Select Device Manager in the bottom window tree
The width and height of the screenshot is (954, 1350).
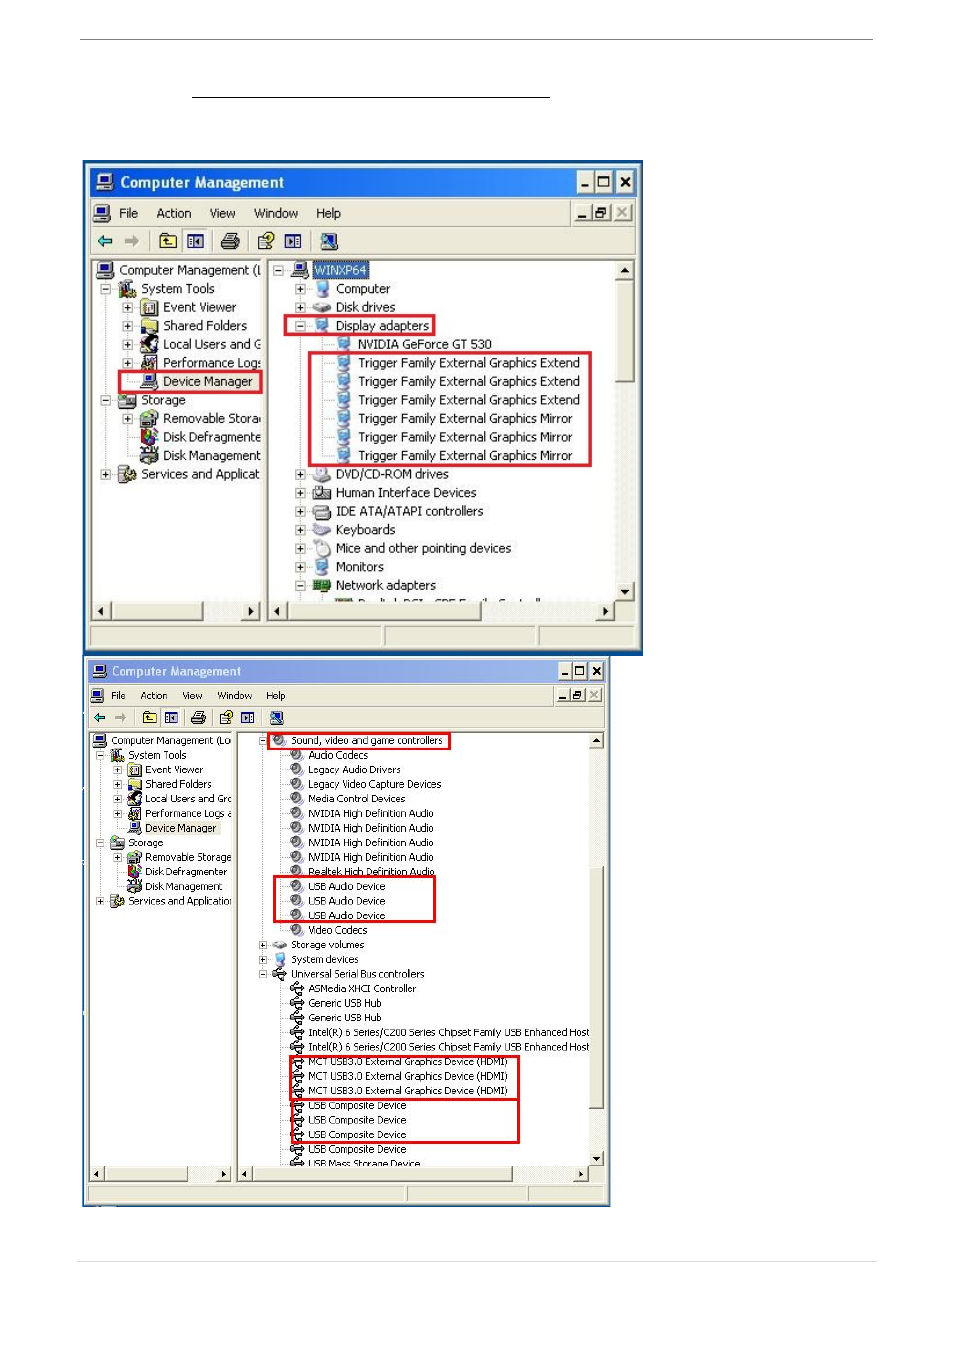pos(180,828)
